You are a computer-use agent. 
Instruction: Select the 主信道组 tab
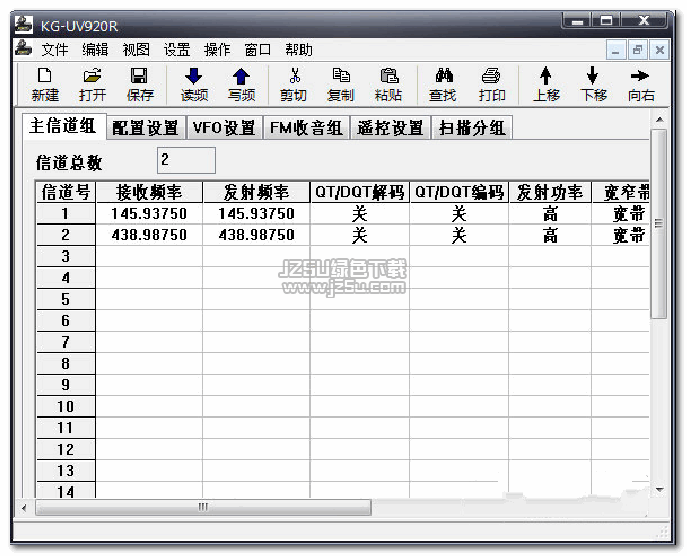click(x=64, y=126)
